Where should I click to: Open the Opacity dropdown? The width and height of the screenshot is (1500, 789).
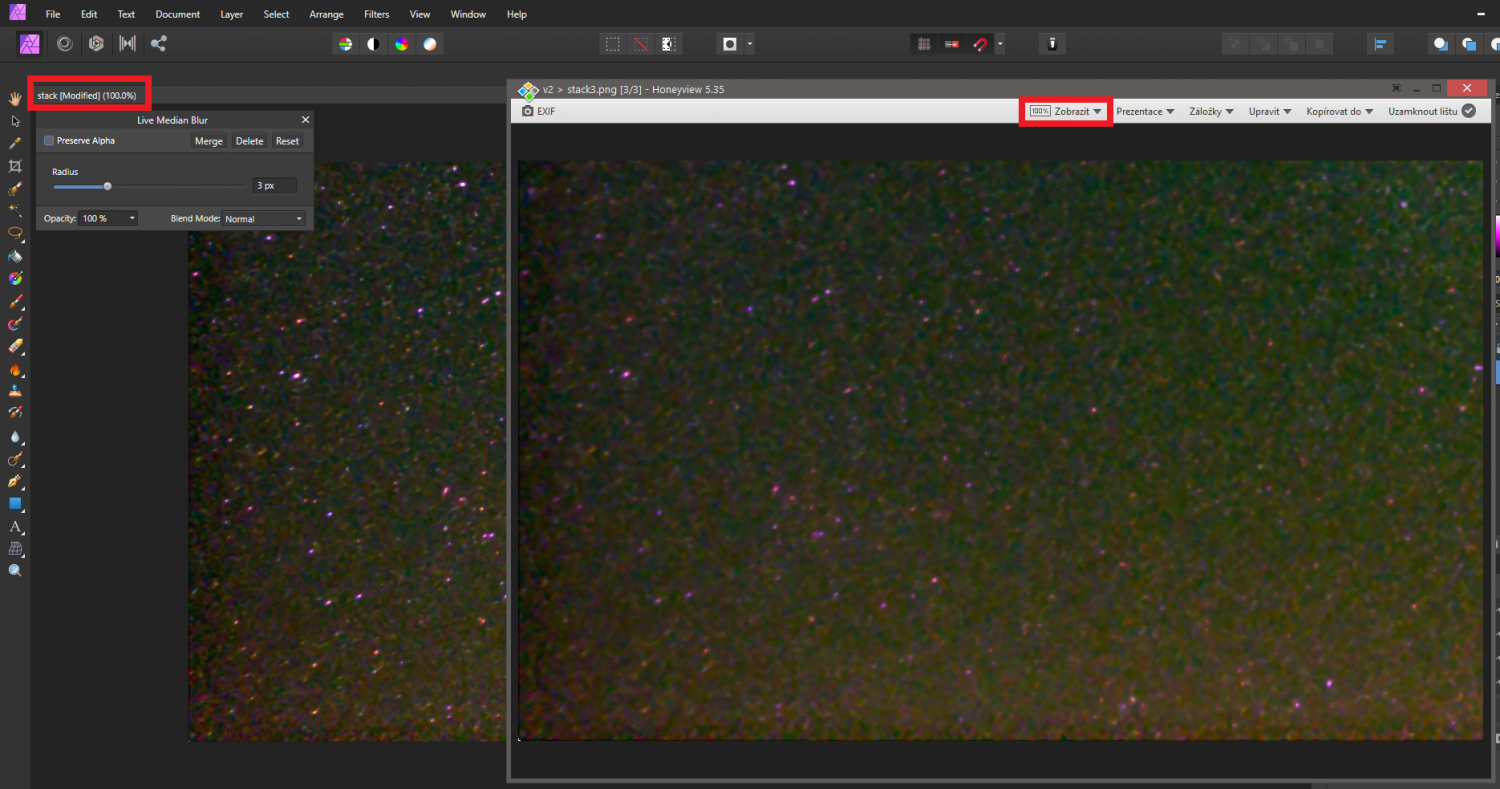(x=107, y=218)
